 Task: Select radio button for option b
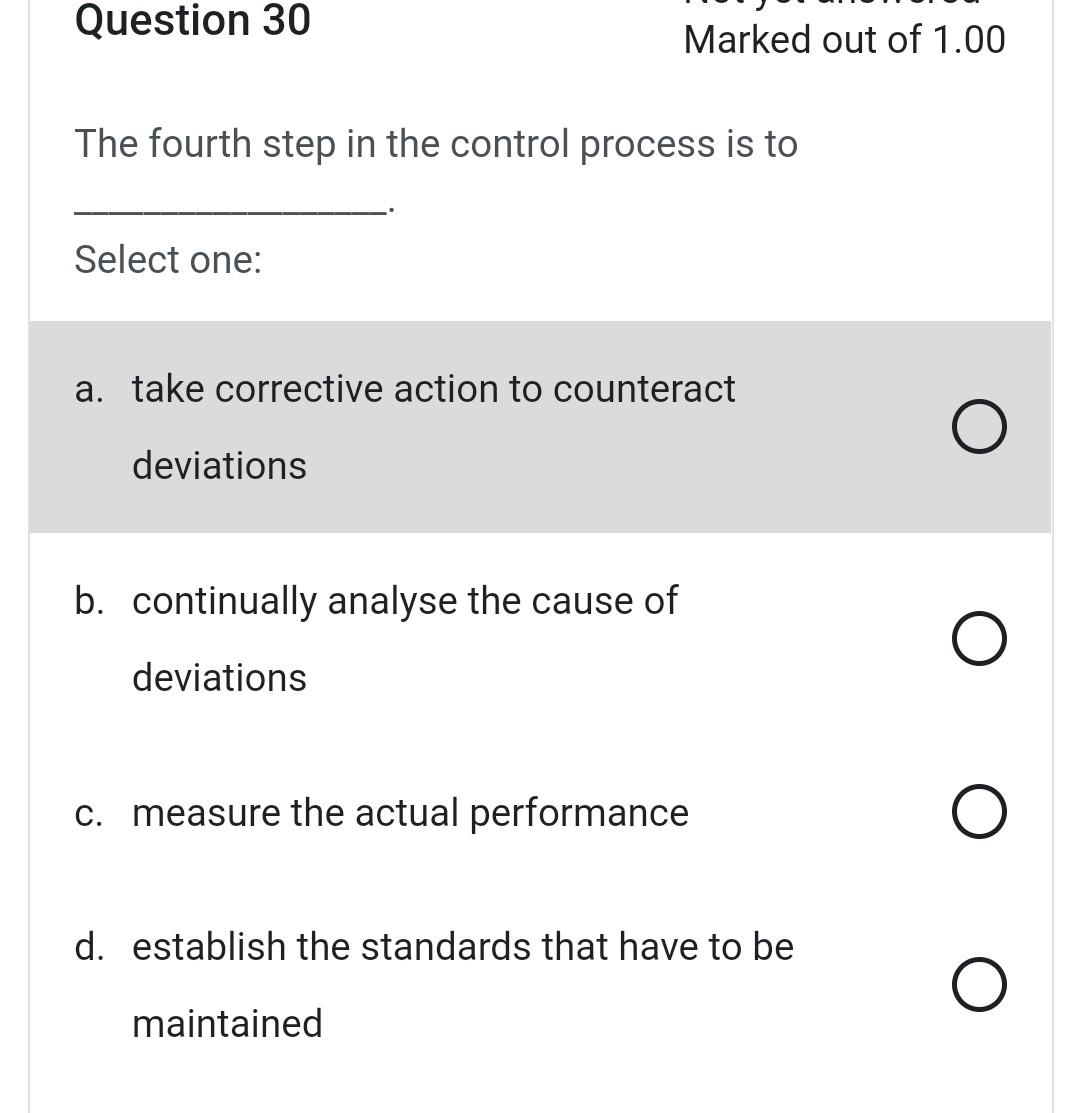(979, 638)
